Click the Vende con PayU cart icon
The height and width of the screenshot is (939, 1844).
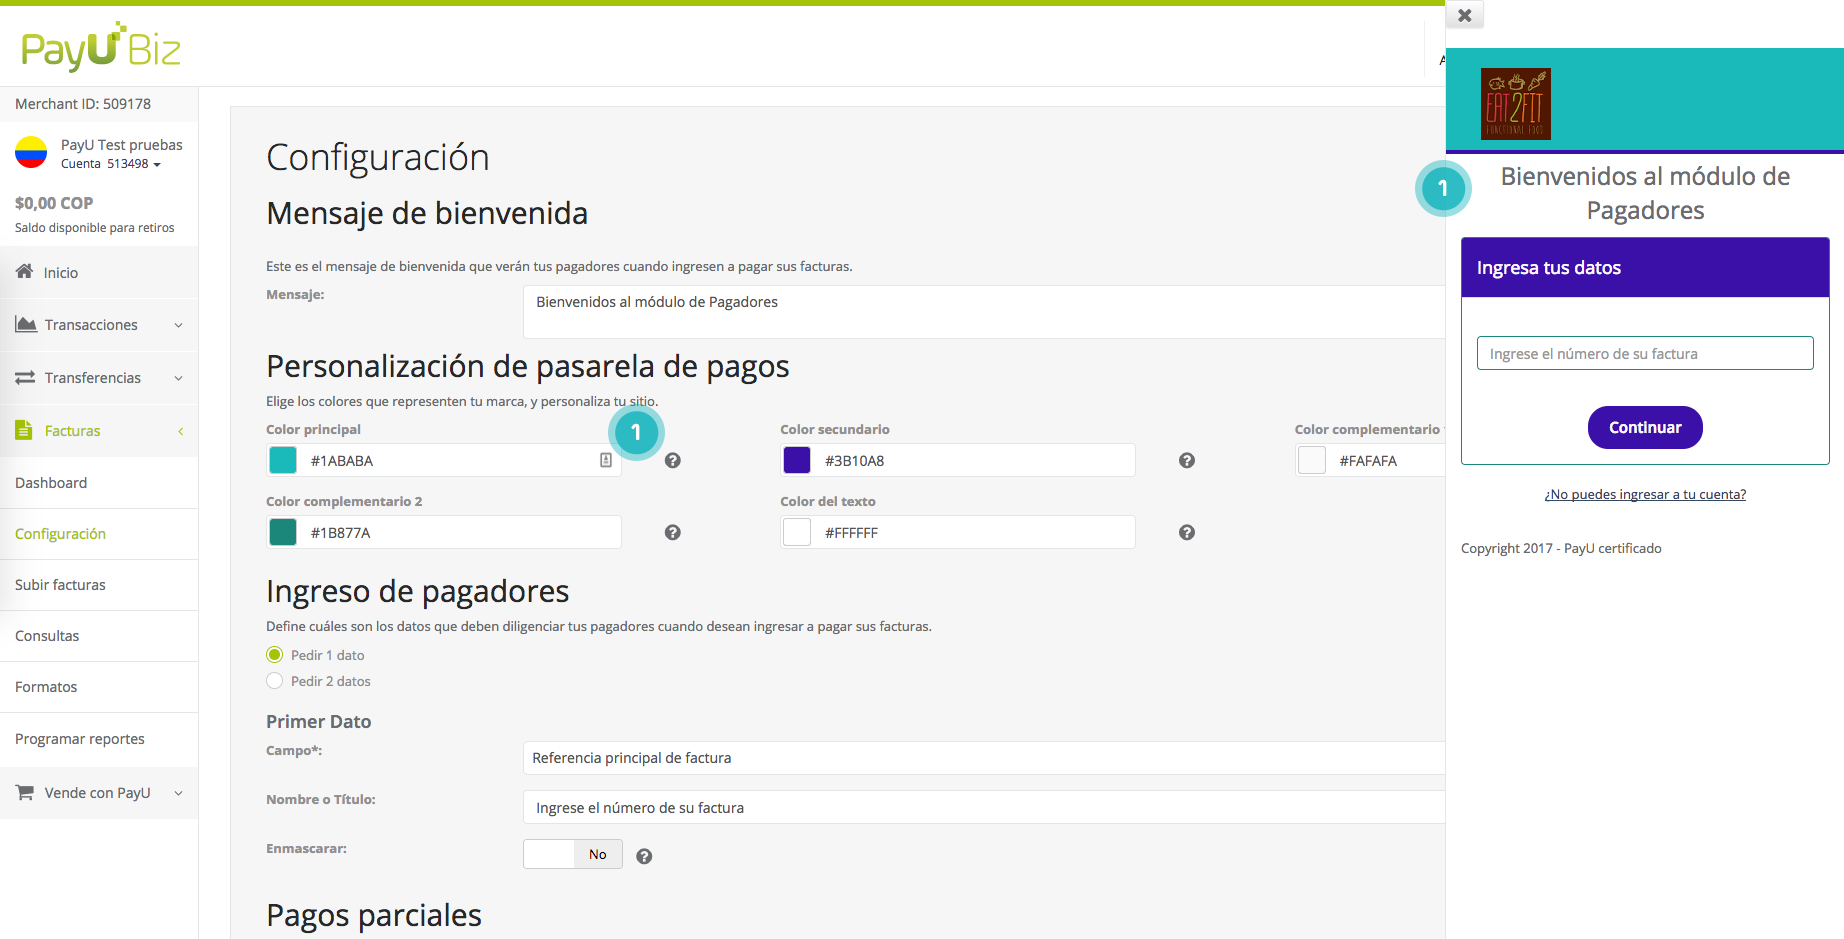(x=24, y=792)
